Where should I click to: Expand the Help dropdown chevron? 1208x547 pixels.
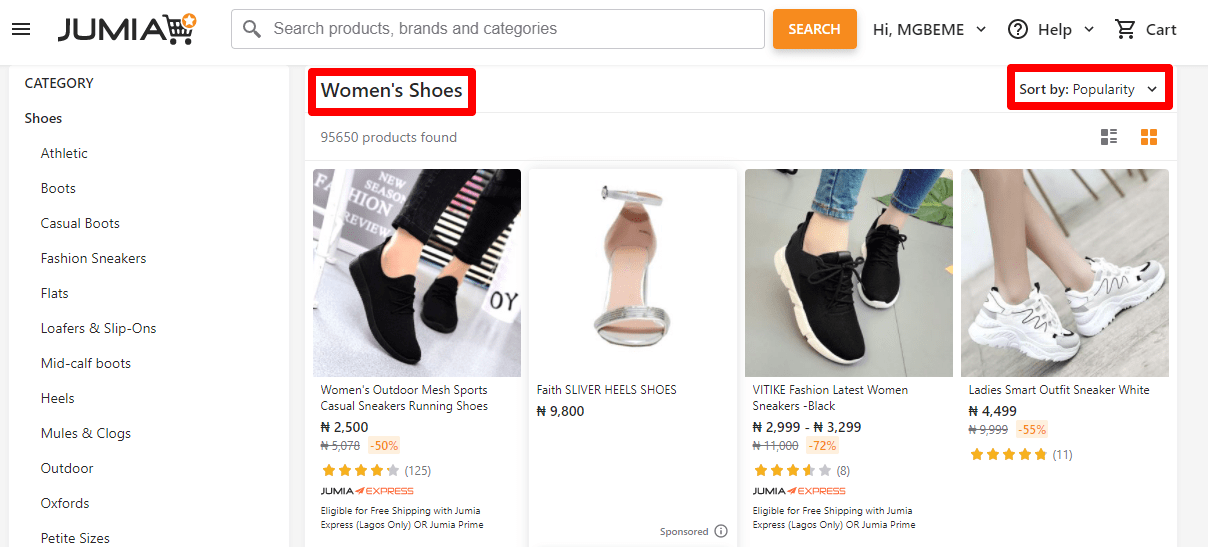[x=1089, y=30]
